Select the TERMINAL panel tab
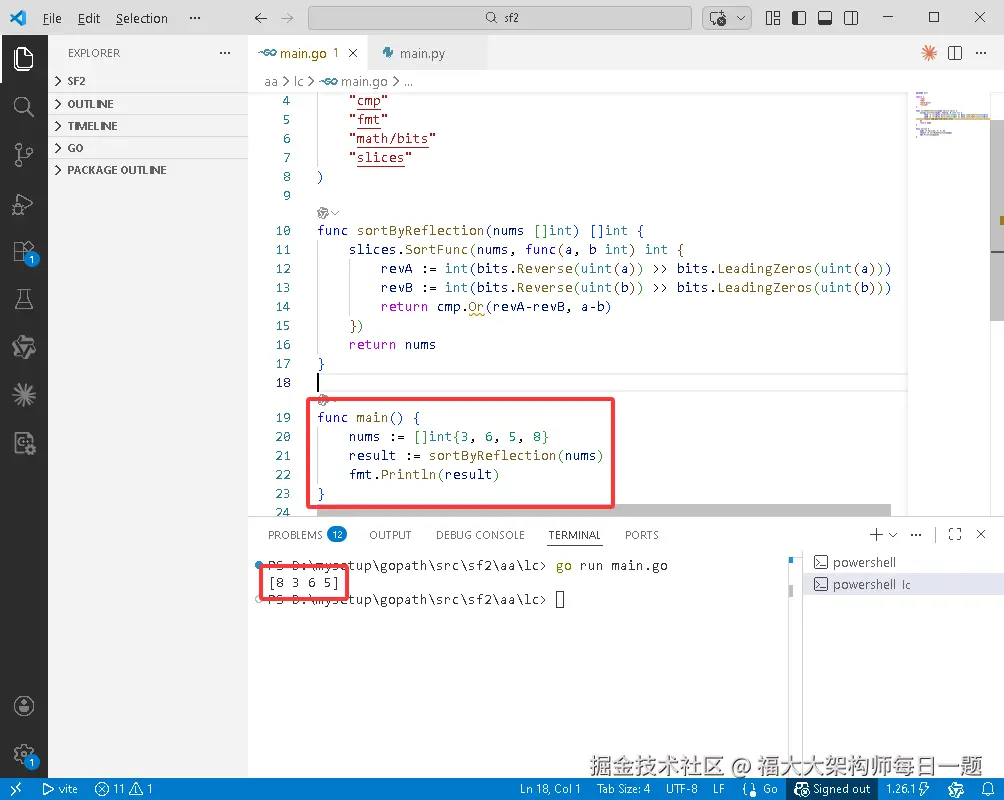The width and height of the screenshot is (1004, 800). (574, 535)
